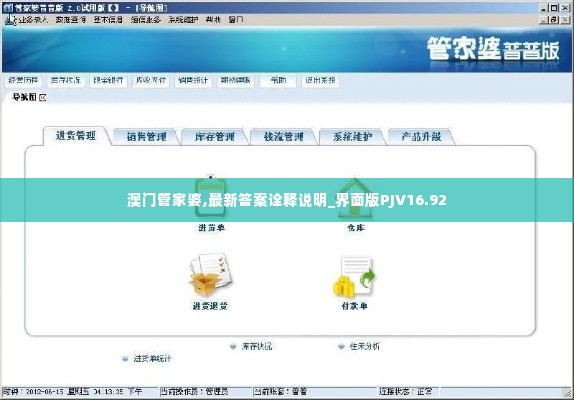Open the 仓库 warehouse house icon
The height and width of the screenshot is (400, 574).
coord(354,198)
